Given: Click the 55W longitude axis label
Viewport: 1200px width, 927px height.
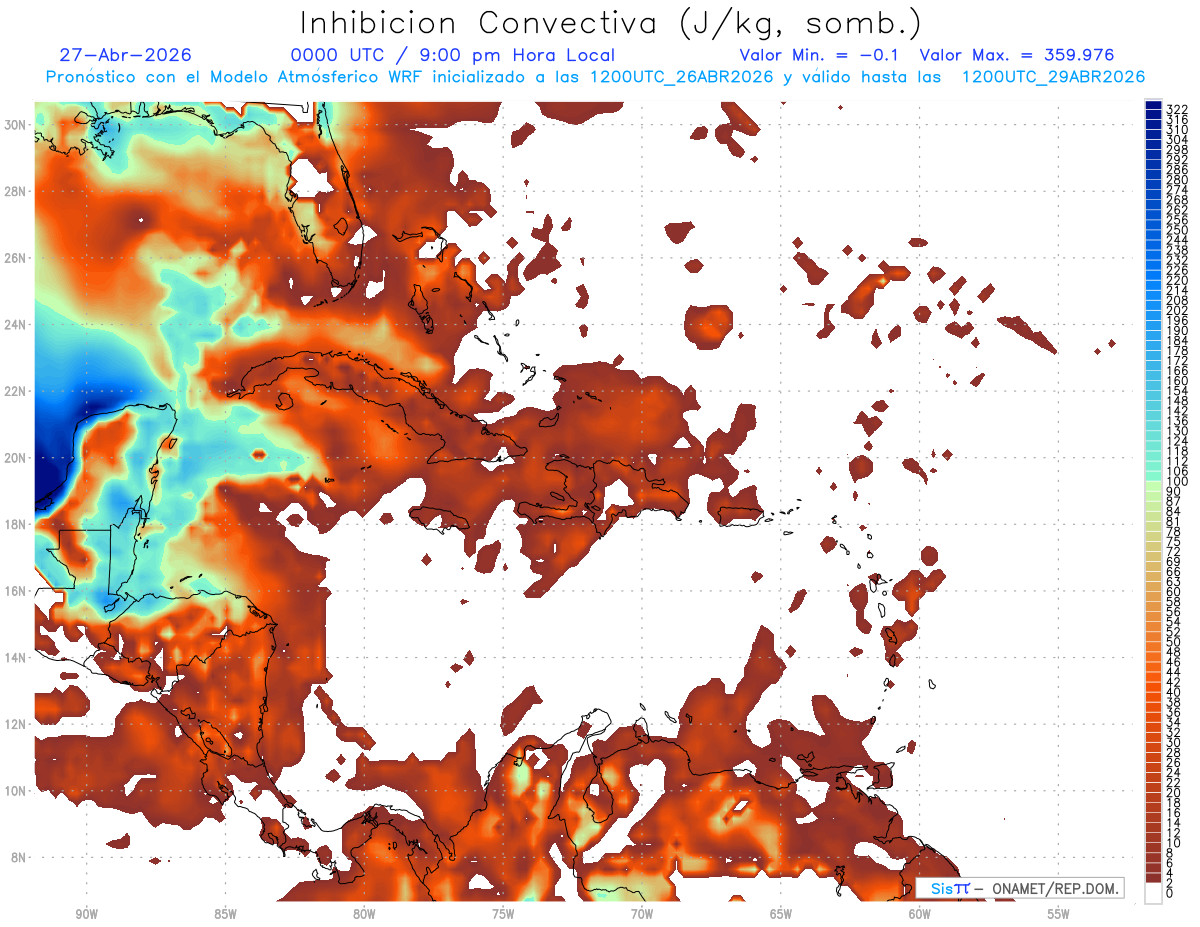Looking at the screenshot, I should [x=1059, y=914].
